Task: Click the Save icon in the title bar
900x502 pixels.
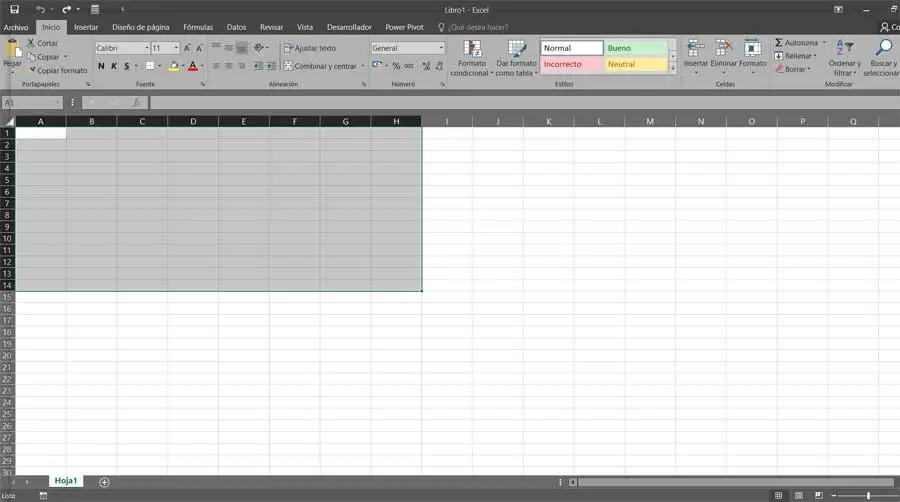Action: (x=14, y=9)
